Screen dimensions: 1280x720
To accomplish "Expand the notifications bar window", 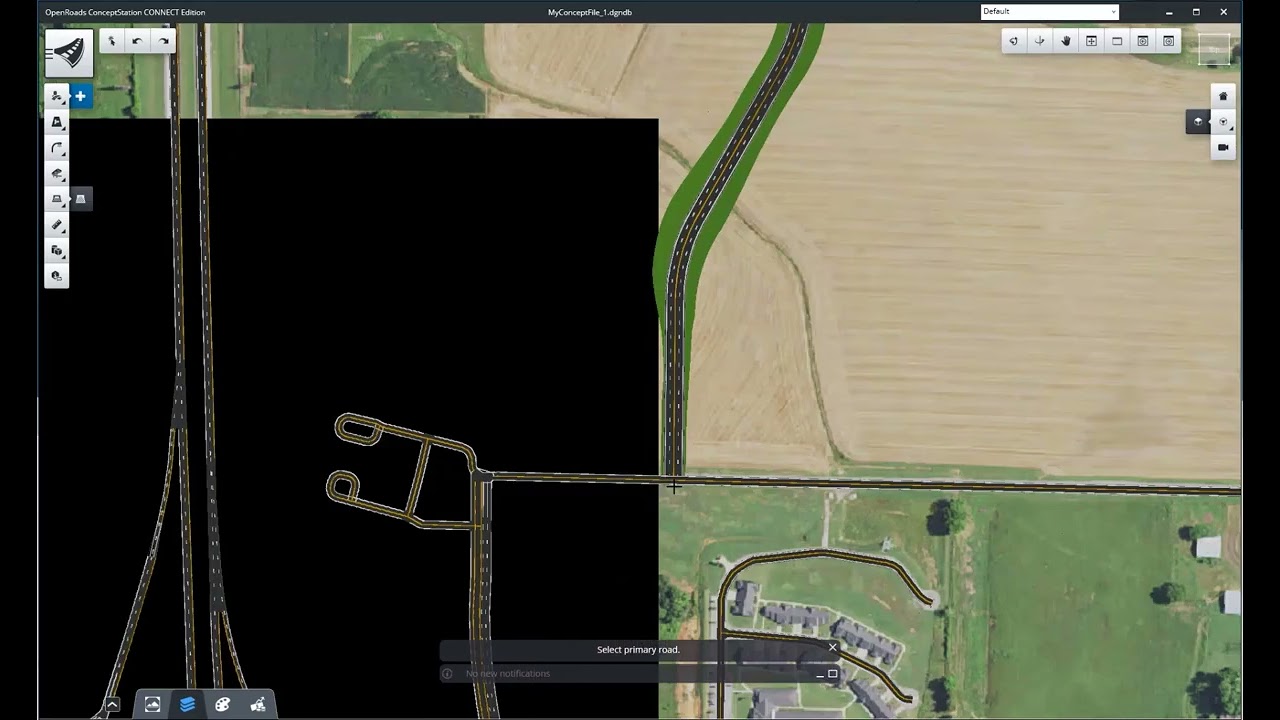I will pyautogui.click(x=832, y=674).
